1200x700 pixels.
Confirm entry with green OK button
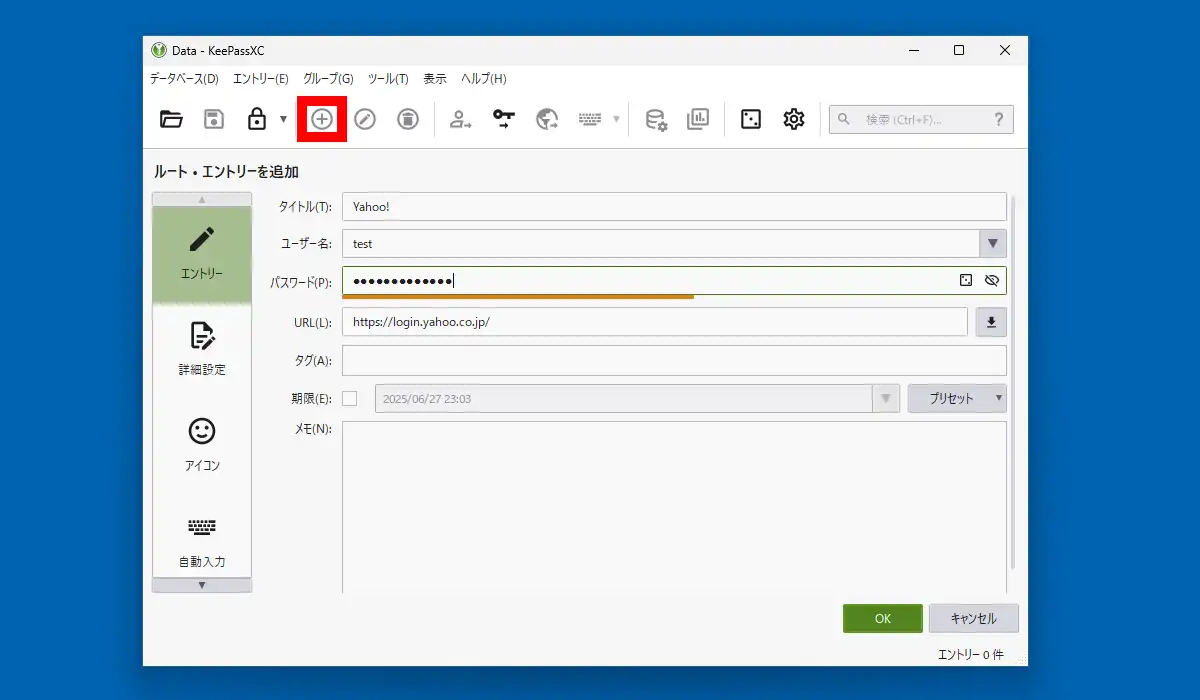(x=883, y=618)
